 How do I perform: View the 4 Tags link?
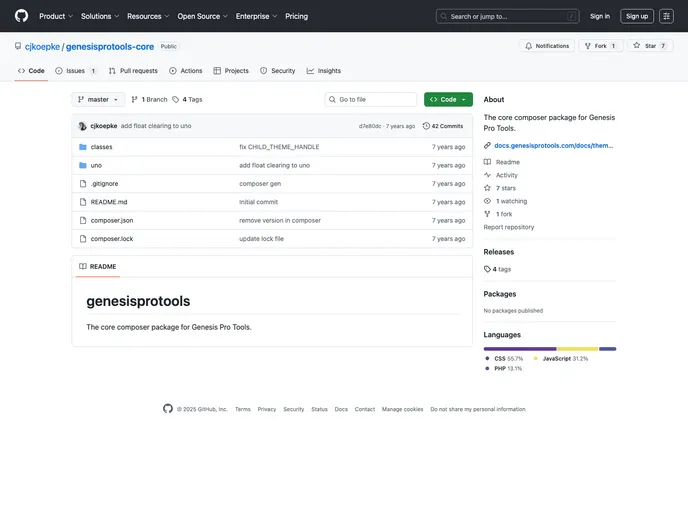pos(187,100)
